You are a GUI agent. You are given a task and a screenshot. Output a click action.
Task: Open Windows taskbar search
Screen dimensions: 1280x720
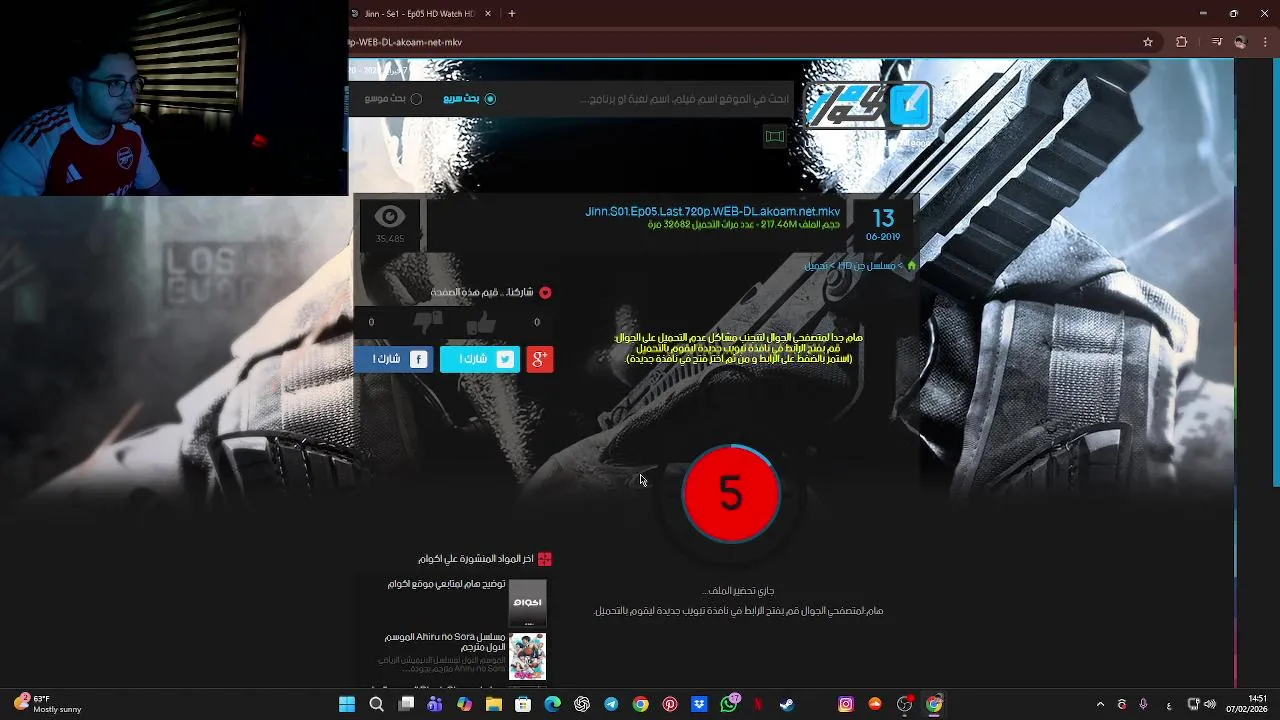pos(376,704)
